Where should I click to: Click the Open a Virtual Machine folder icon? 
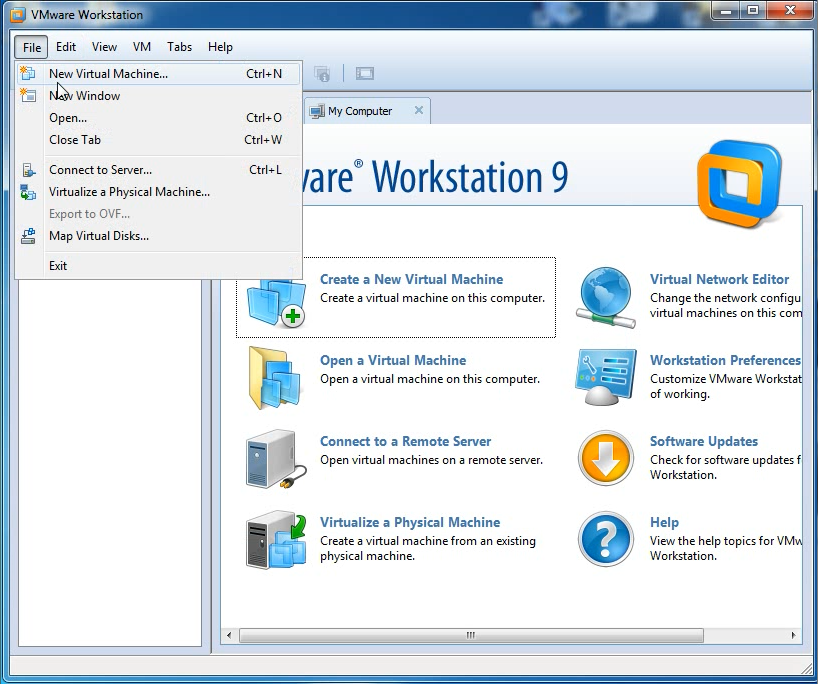tap(274, 378)
